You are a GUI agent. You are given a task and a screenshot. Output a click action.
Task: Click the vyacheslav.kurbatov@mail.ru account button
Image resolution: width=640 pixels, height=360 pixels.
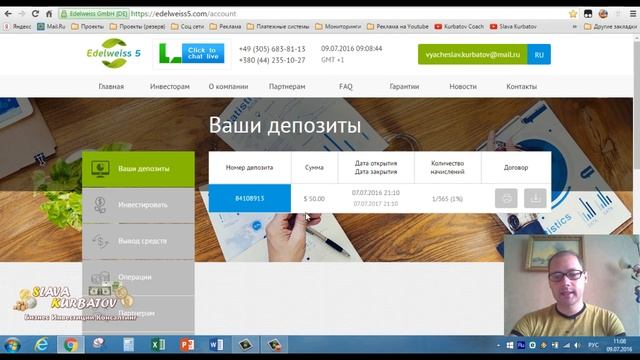[x=473, y=54]
